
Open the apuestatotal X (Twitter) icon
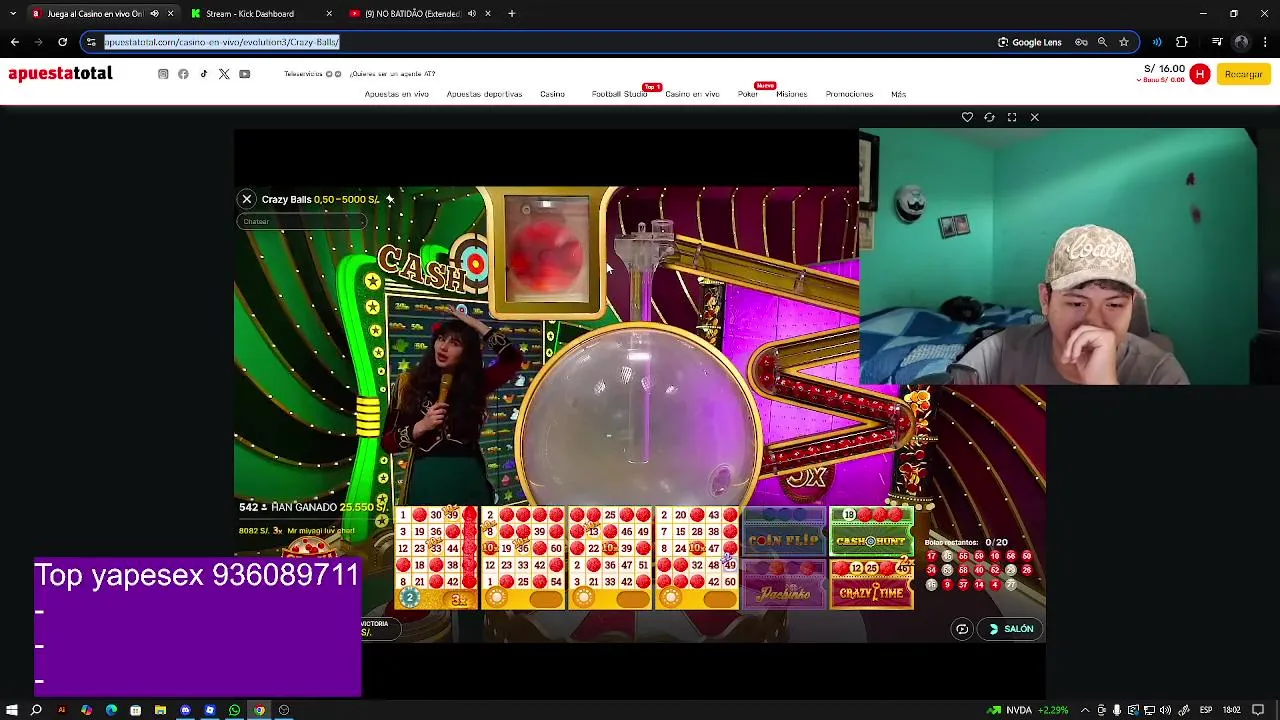224,74
